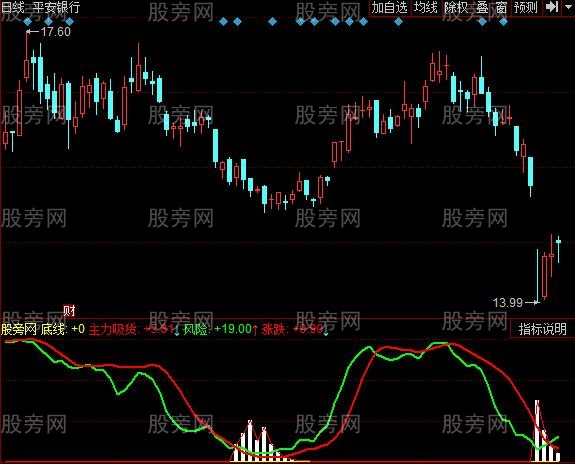Click the 13.99 low price annotation

click(508, 303)
